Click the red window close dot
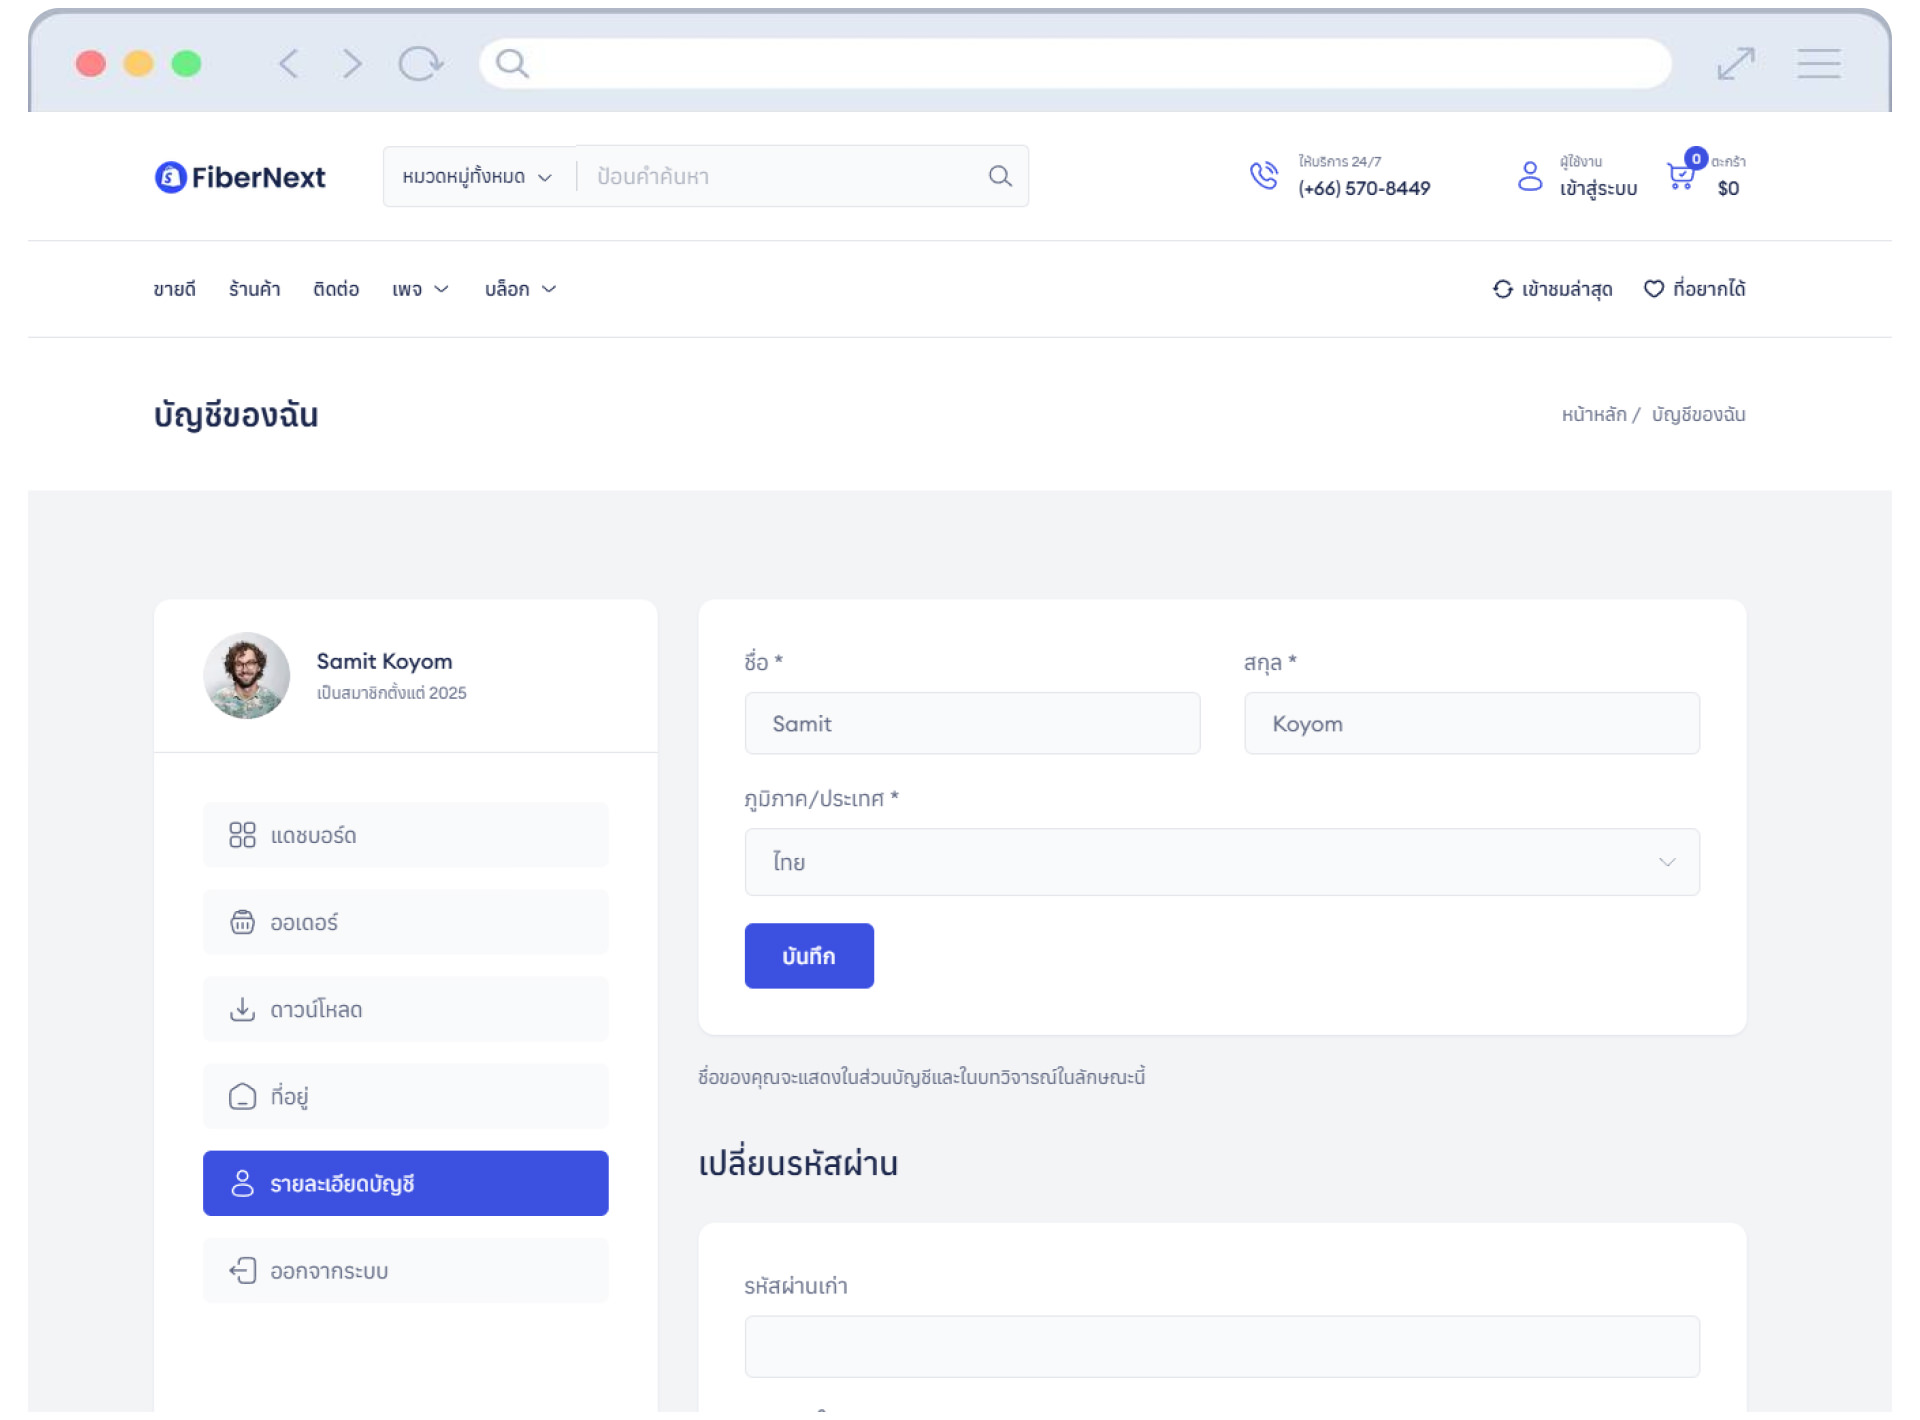Viewport: 1920px width, 1420px height. pos(91,64)
